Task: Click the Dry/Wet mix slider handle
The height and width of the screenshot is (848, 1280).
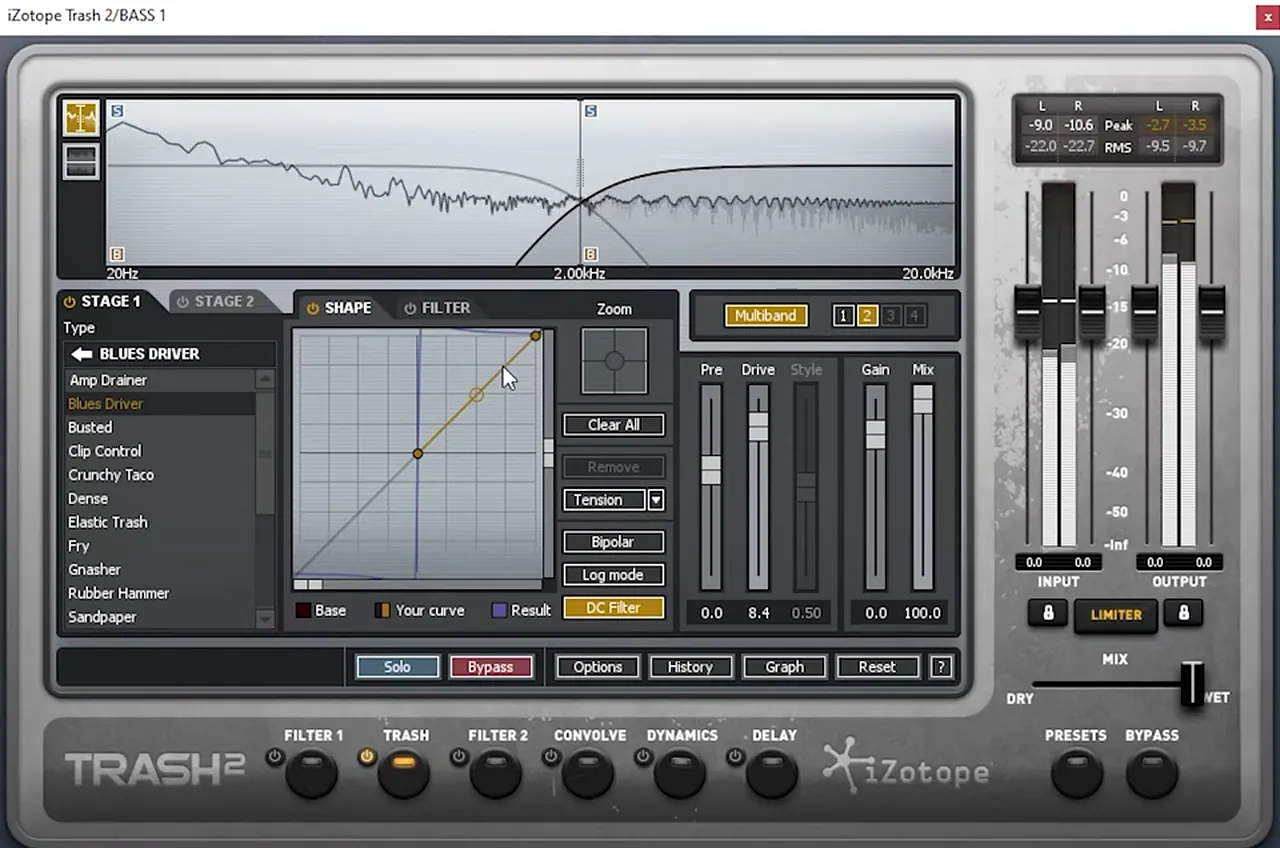Action: (1192, 685)
